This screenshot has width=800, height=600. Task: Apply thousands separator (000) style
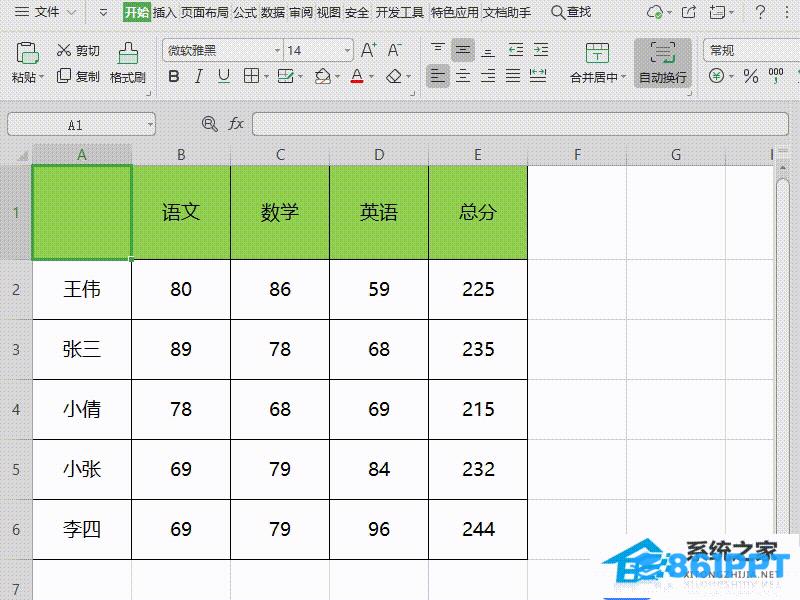click(x=776, y=76)
